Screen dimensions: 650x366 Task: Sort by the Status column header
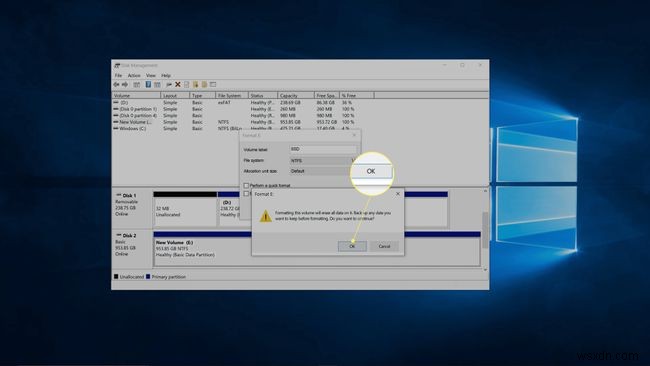pos(263,95)
